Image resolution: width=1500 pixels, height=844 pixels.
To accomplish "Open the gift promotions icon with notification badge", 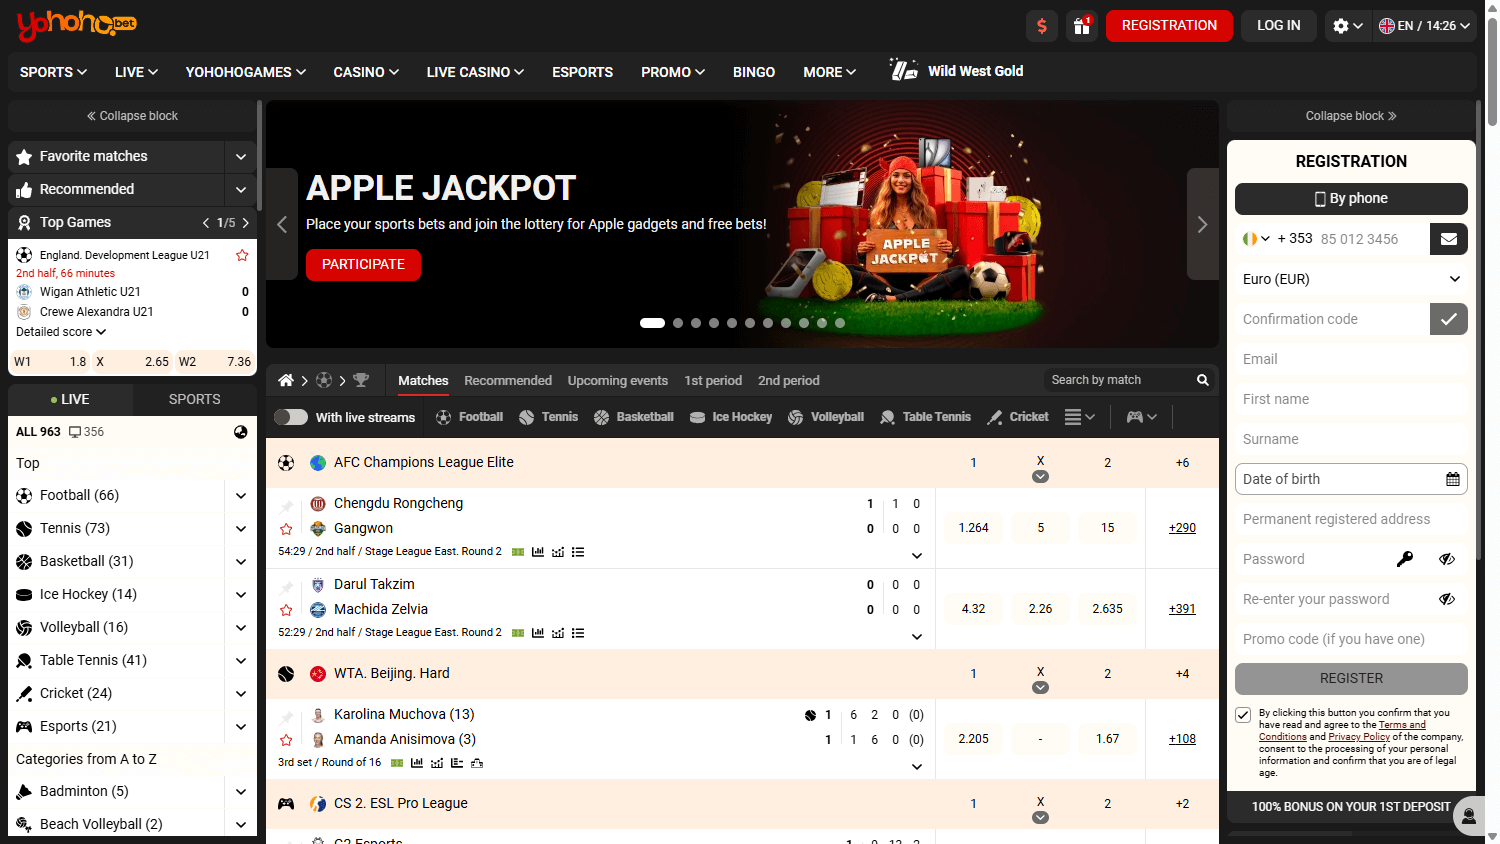I will click(x=1082, y=25).
